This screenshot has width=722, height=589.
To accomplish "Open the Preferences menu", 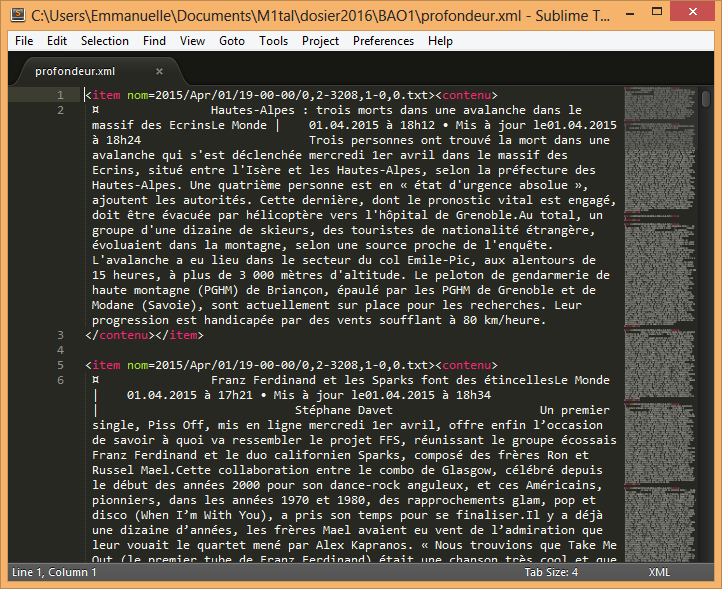I will click(x=383, y=41).
